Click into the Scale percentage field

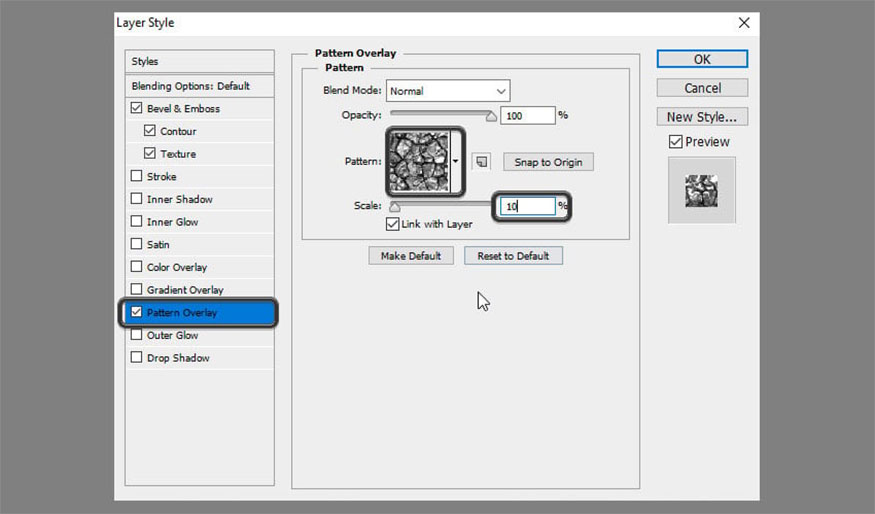527,207
